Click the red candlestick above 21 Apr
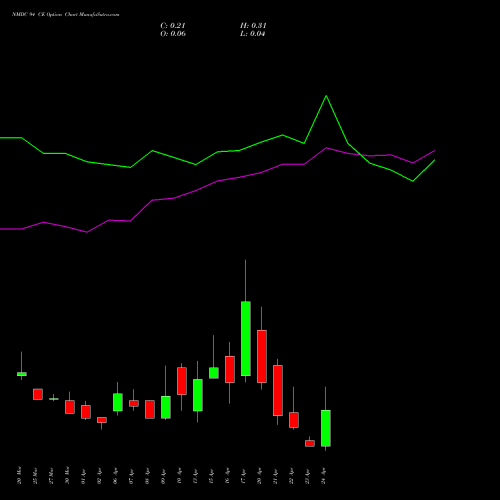Viewport: 500px width, 500px height. (278, 390)
